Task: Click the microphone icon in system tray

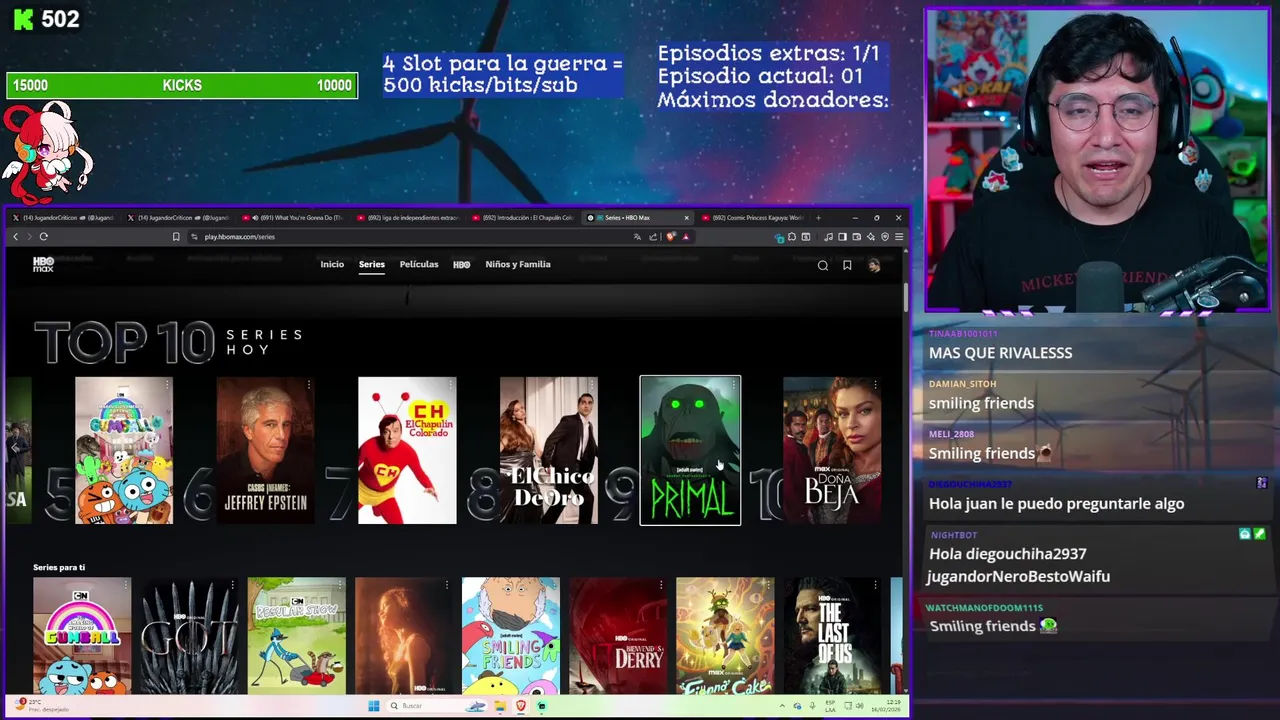Action: (811, 706)
